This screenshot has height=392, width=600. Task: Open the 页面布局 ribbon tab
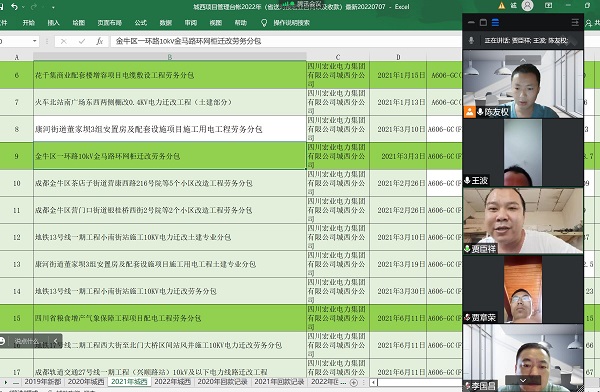109,23
